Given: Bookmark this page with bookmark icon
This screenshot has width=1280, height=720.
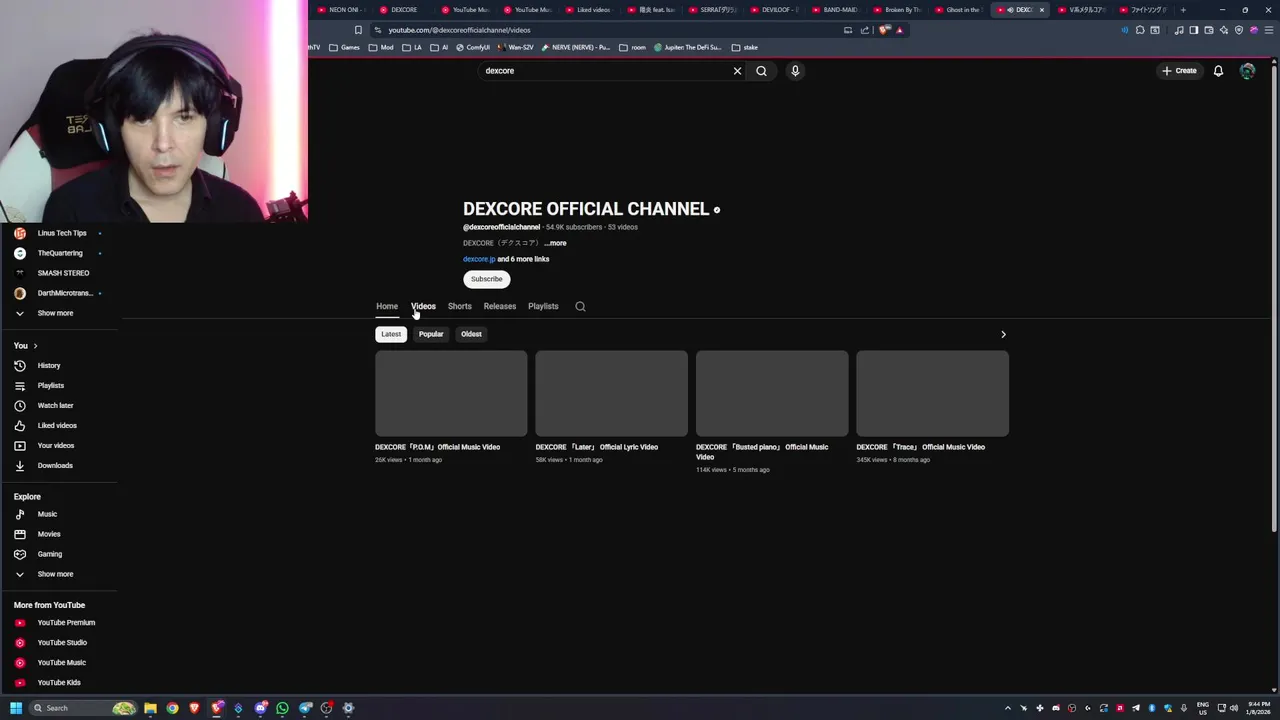Looking at the screenshot, I should point(358,30).
